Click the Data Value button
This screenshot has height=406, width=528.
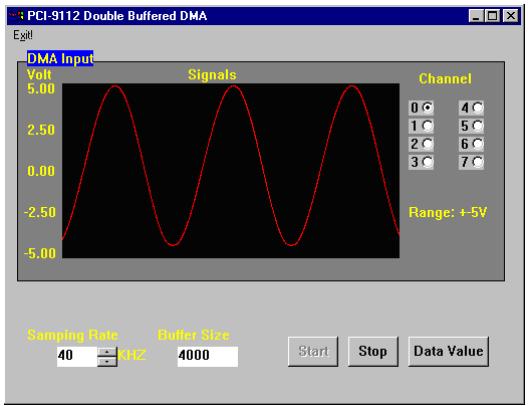tap(448, 351)
